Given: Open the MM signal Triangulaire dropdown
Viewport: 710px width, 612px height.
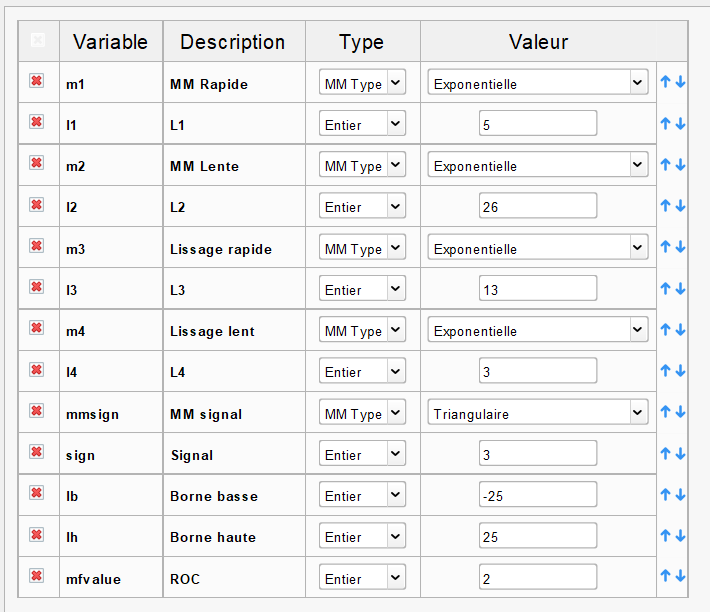Looking at the screenshot, I should 538,413.
